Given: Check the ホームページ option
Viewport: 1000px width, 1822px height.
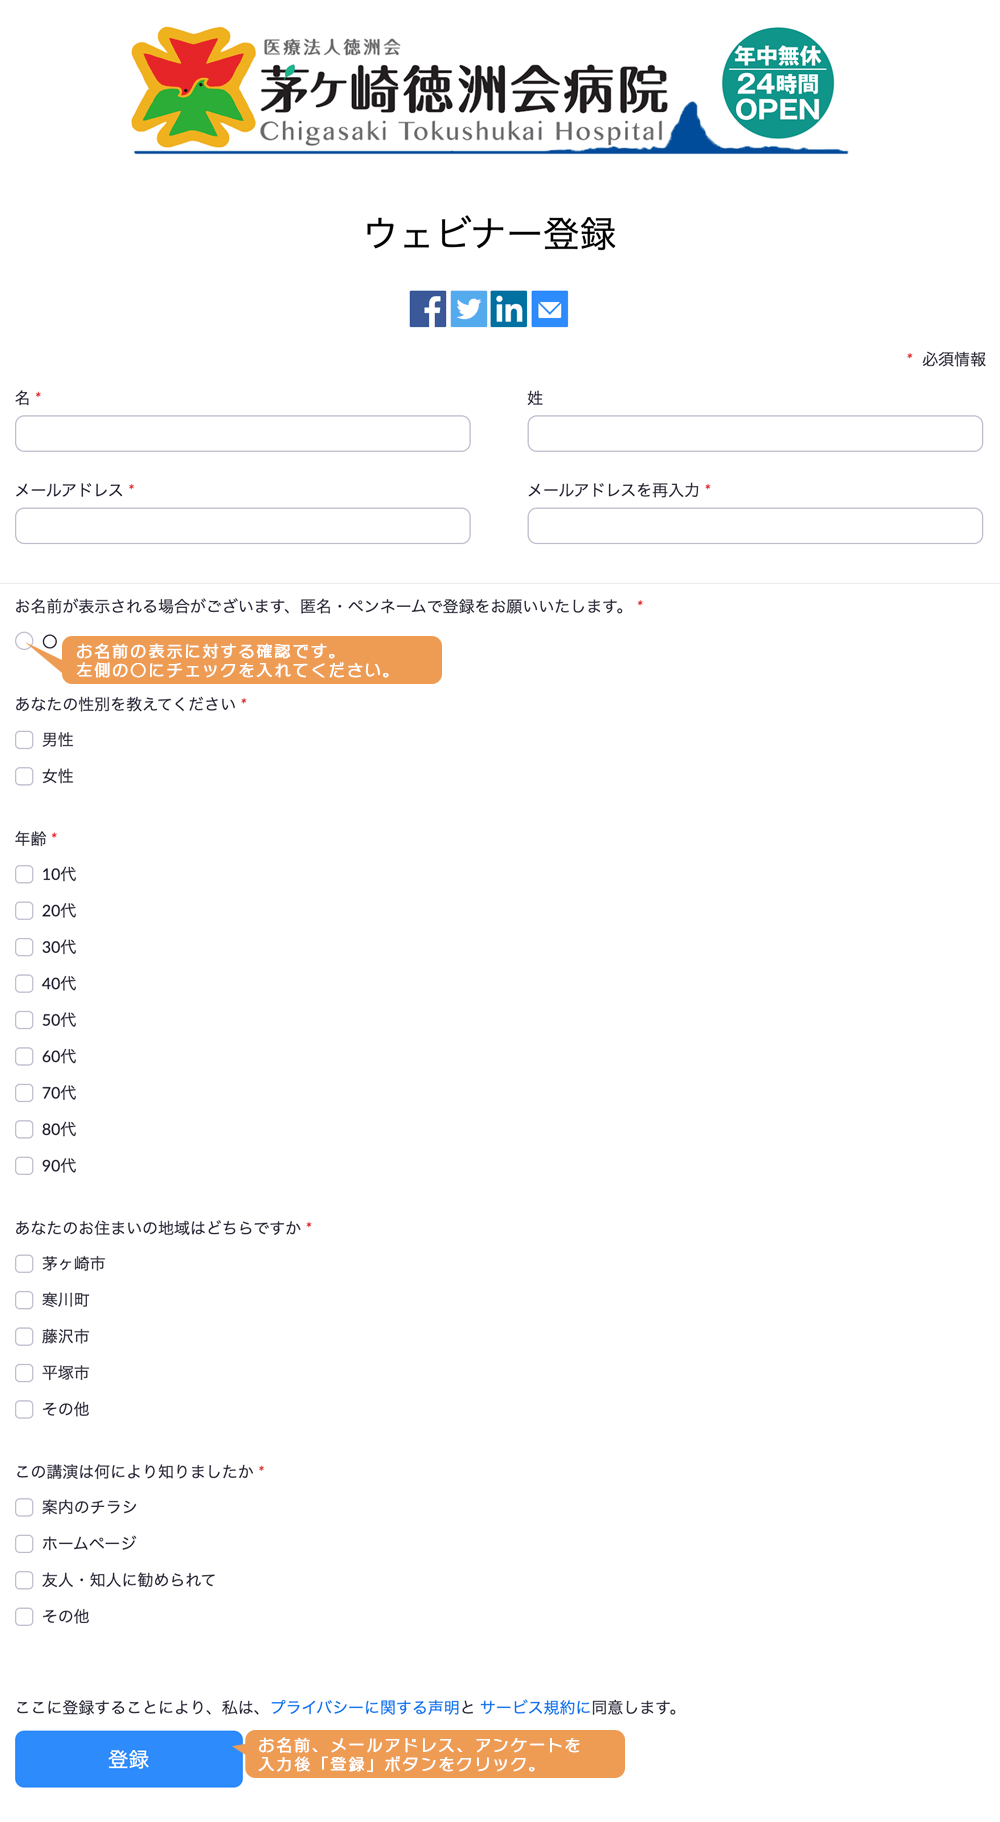Looking at the screenshot, I should (x=25, y=1544).
